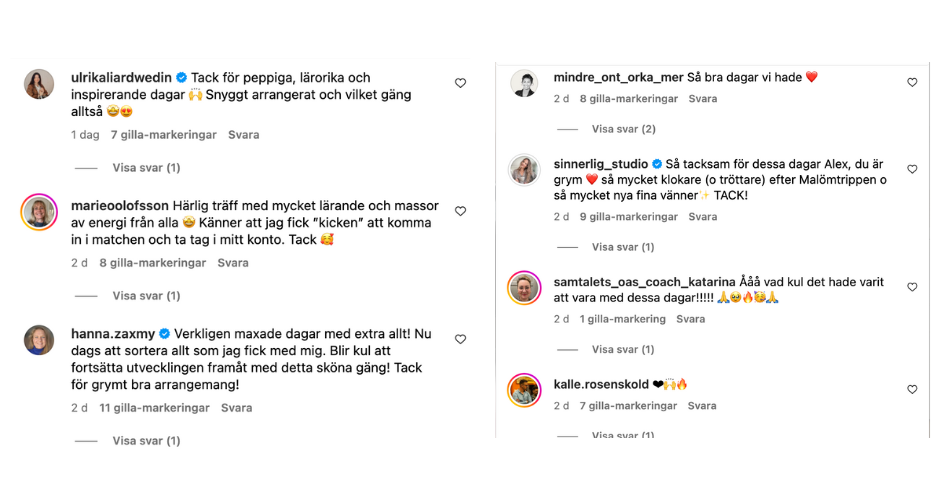Open ulrikaliardwedin's profile picture

coord(39,84)
